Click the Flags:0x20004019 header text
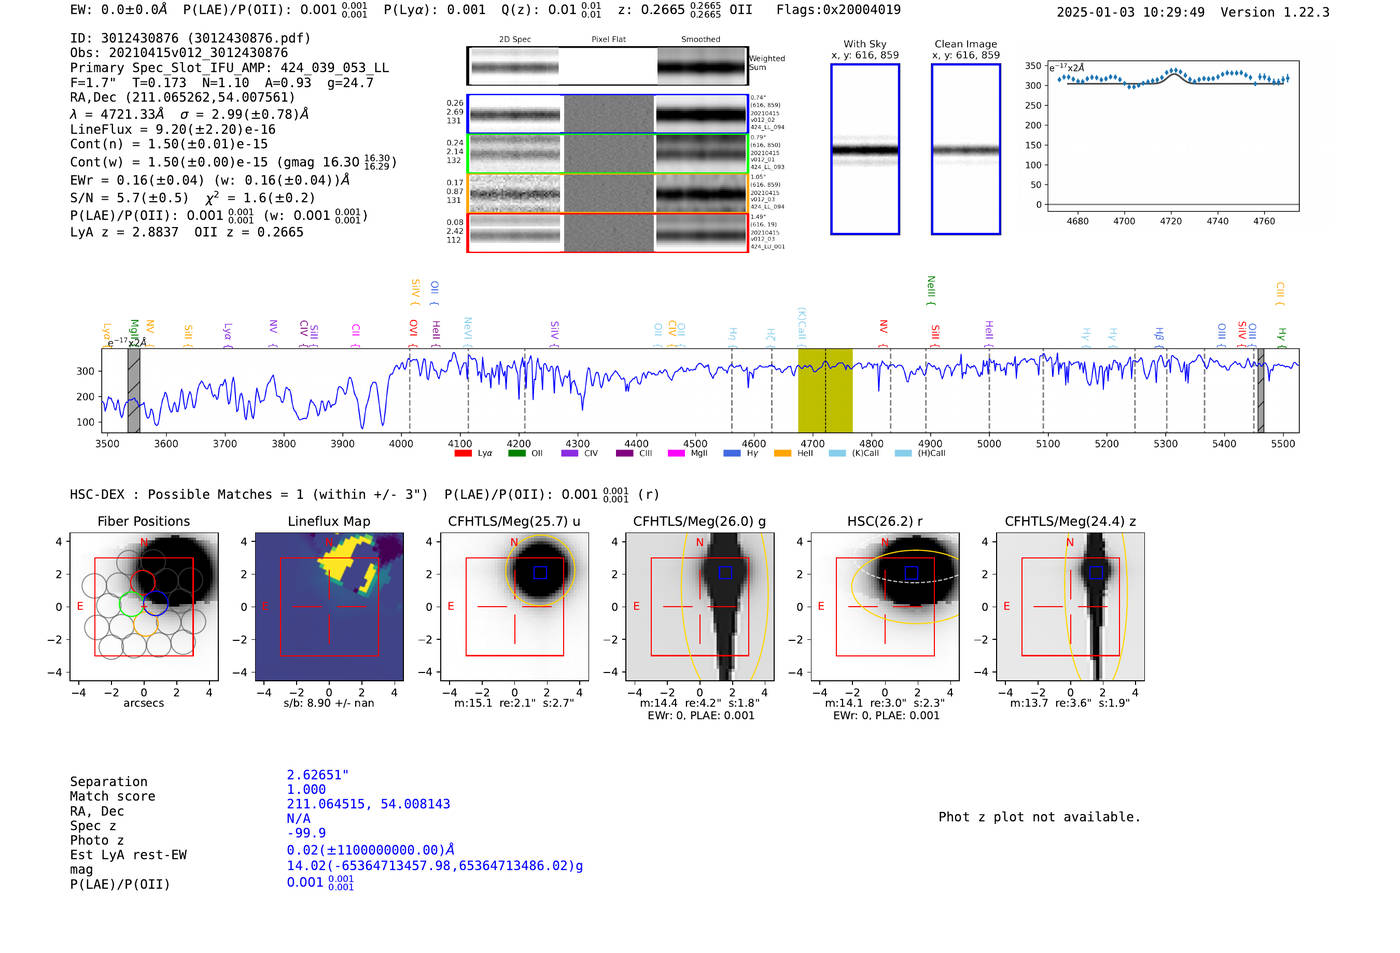Viewport: 1400px width, 953px height. [x=838, y=10]
